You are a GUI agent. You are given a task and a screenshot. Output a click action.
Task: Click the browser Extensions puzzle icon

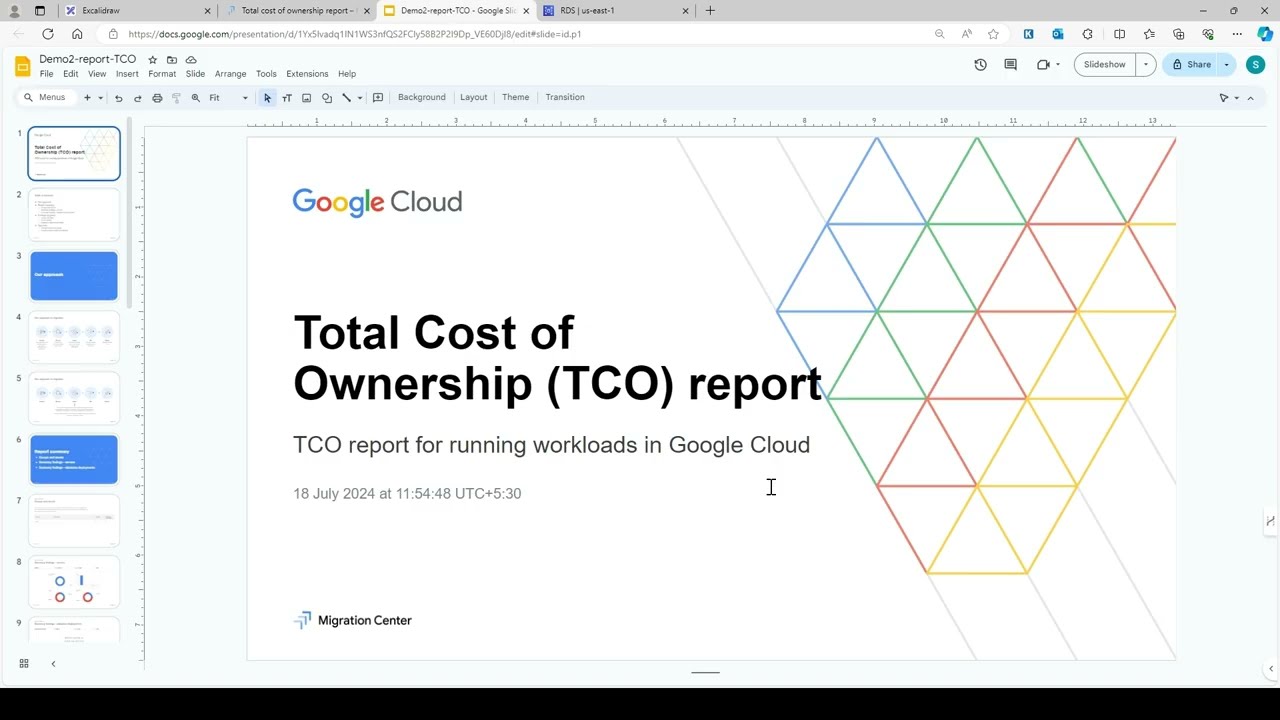[1088, 34]
